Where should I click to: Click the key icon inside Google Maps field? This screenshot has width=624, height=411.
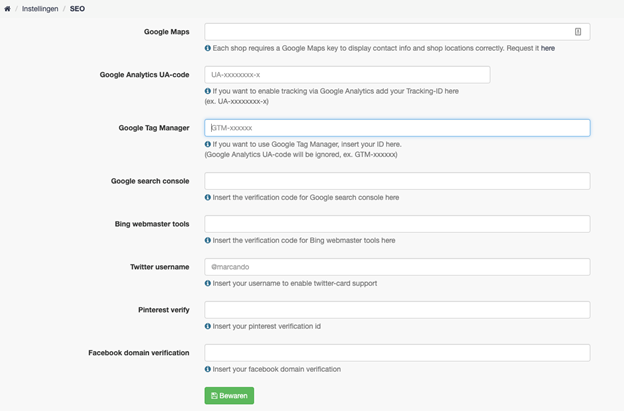(578, 32)
